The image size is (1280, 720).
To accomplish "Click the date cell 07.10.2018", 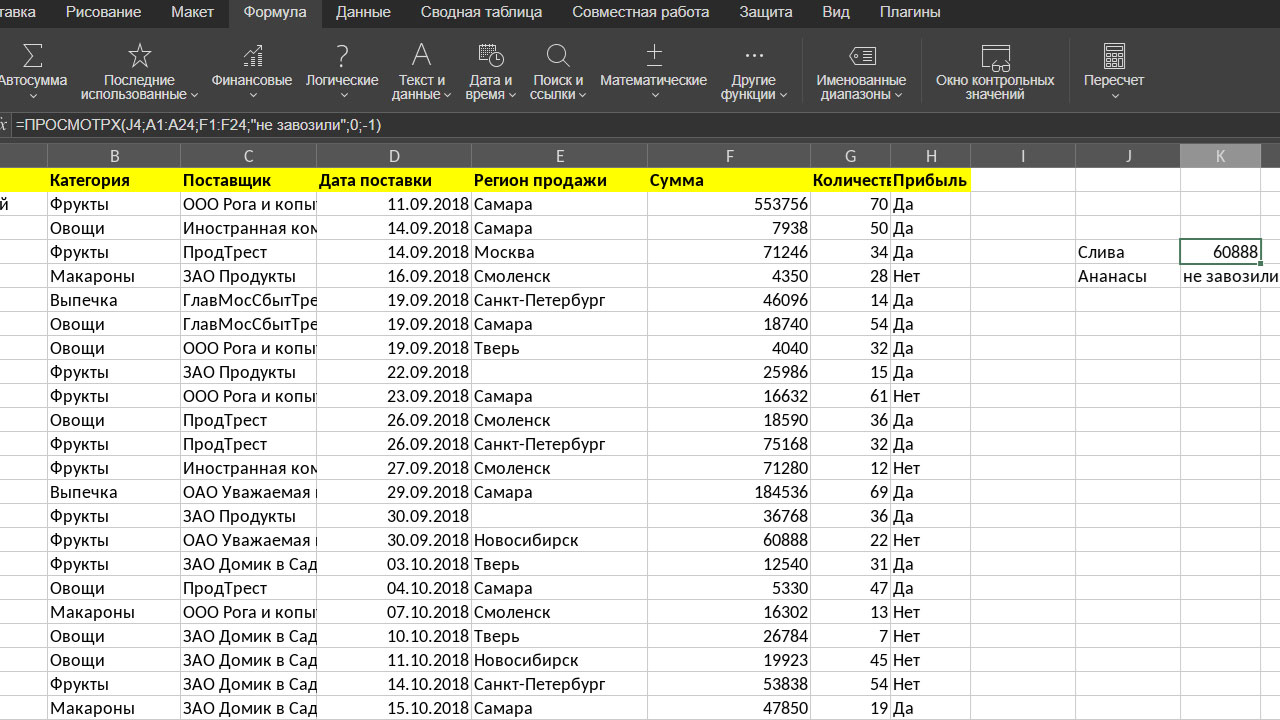I will pos(394,612).
